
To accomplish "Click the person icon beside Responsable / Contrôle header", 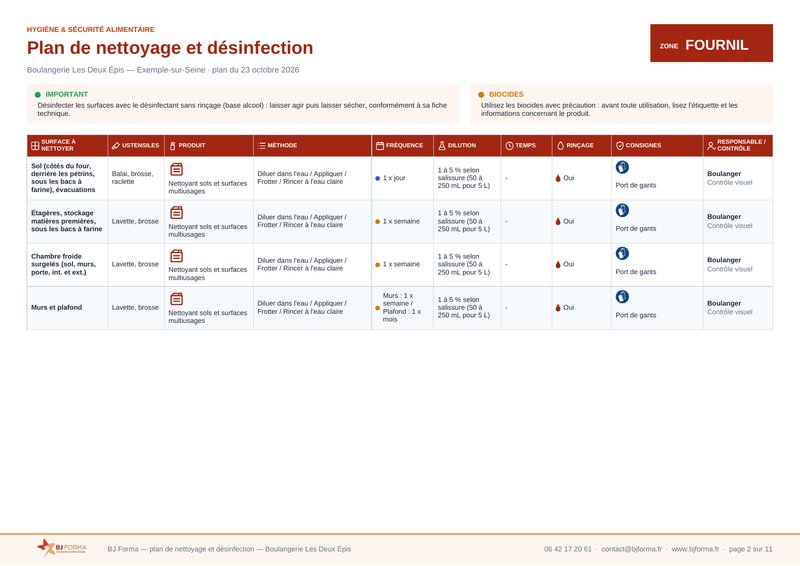I will (711, 145).
